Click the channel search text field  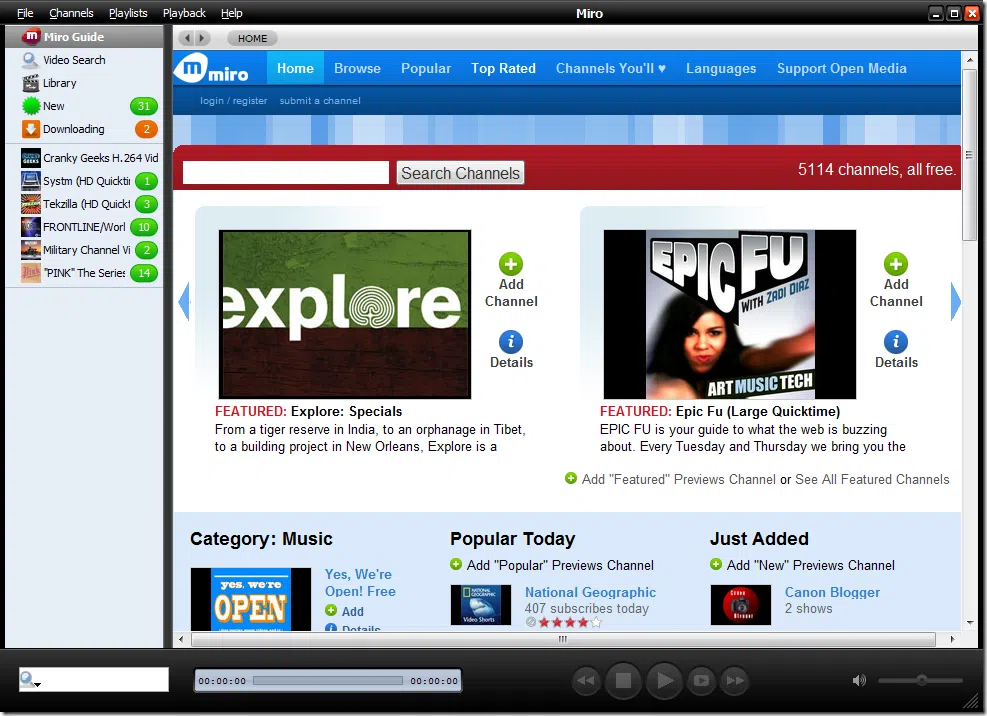[x=286, y=173]
